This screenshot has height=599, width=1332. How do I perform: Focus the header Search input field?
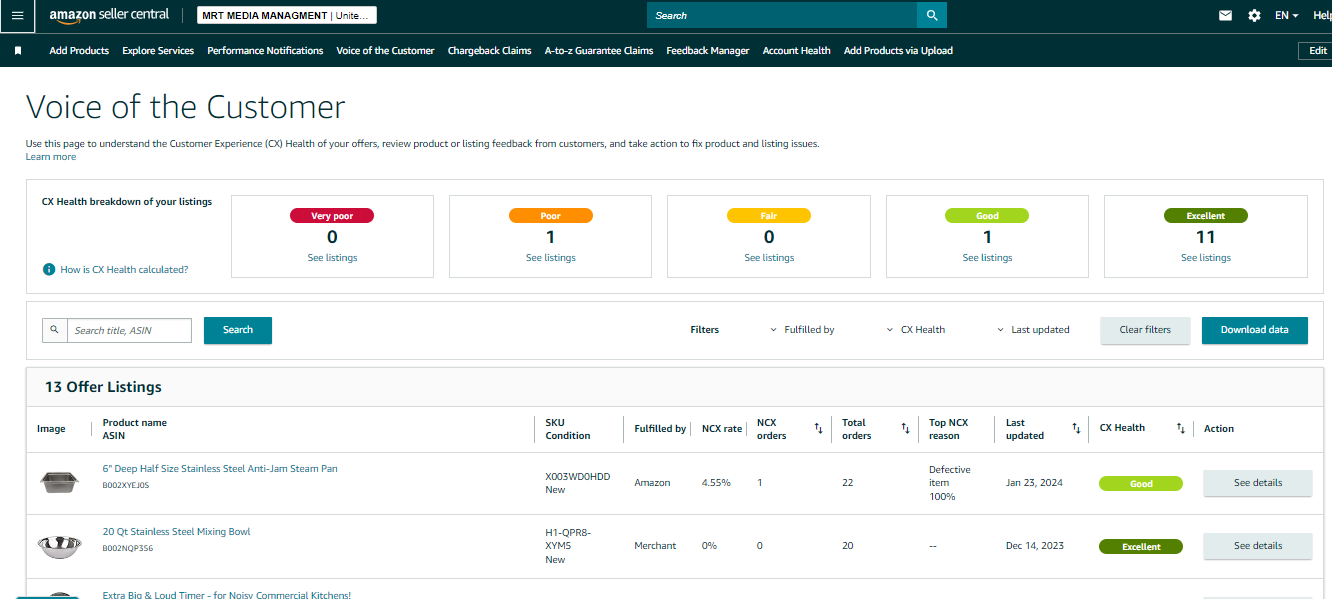point(782,15)
